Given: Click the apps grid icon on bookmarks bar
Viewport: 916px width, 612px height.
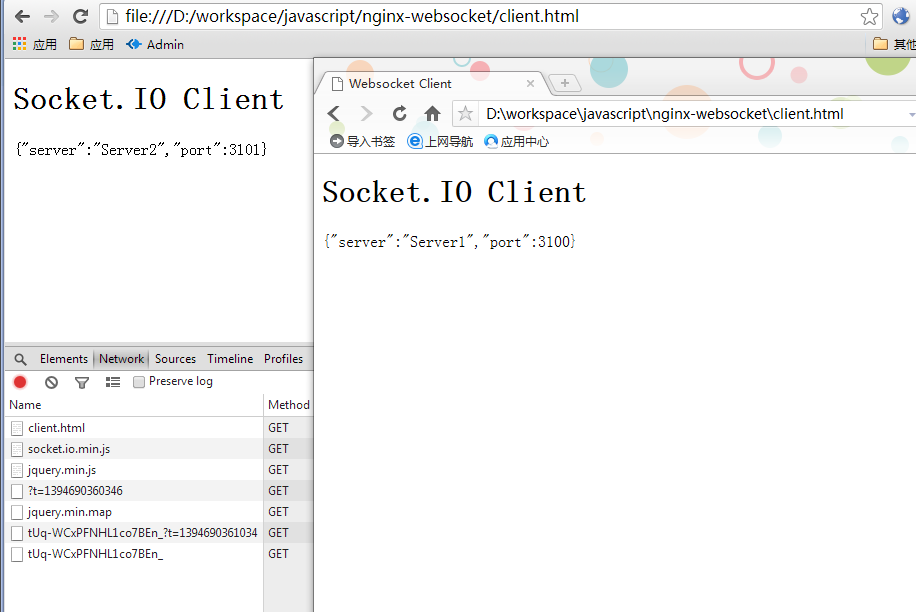Looking at the screenshot, I should click(18, 44).
